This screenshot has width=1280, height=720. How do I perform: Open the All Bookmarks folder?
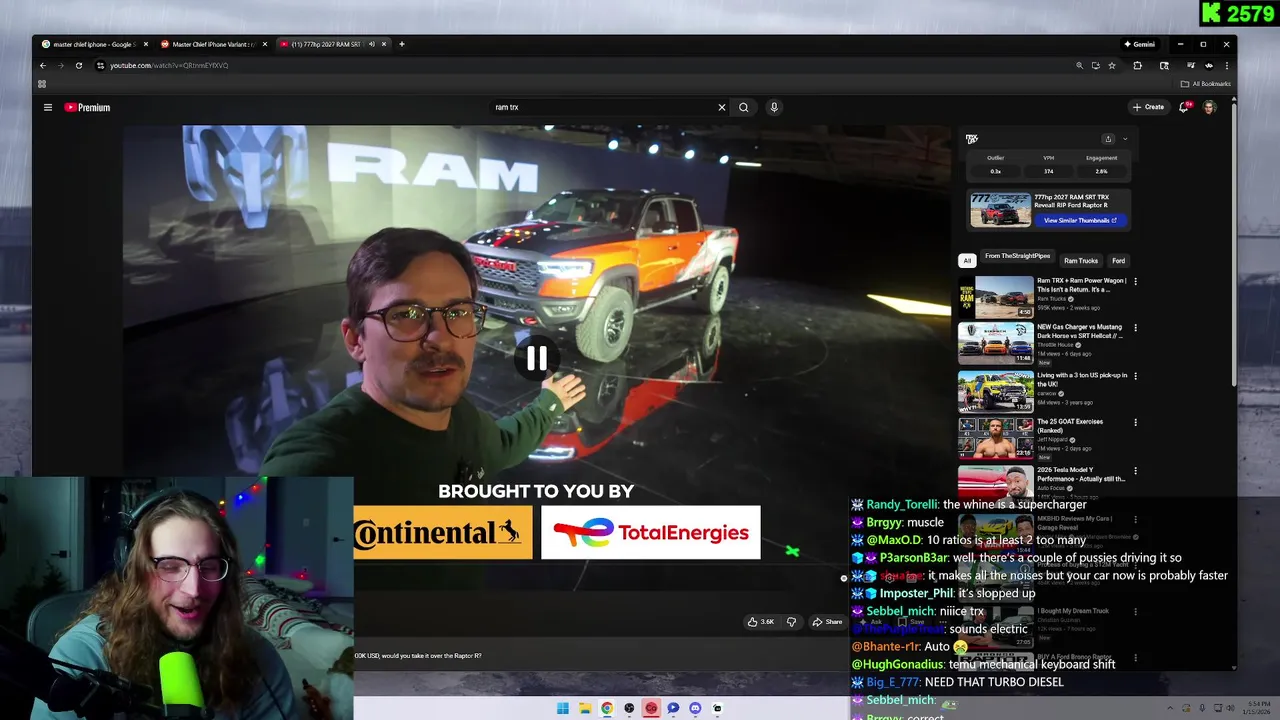click(x=1206, y=84)
